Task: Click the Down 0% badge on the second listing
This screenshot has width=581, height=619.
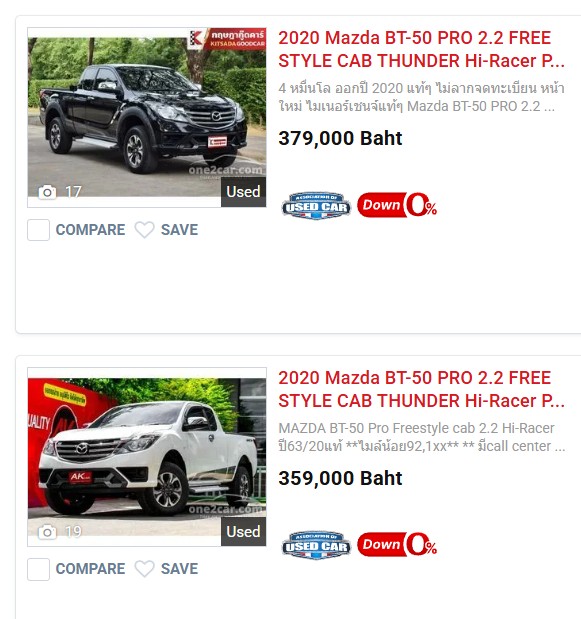Action: [x=397, y=544]
